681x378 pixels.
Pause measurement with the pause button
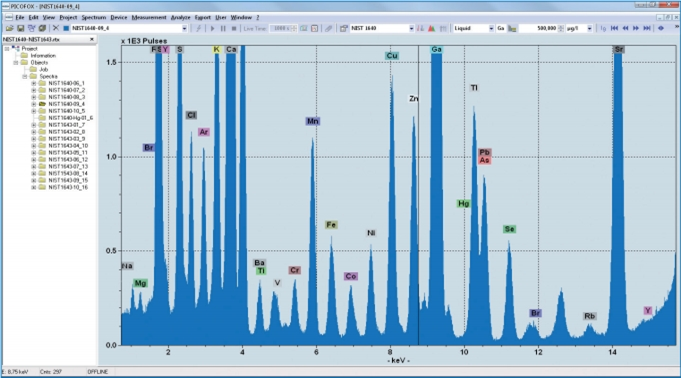pos(223,28)
